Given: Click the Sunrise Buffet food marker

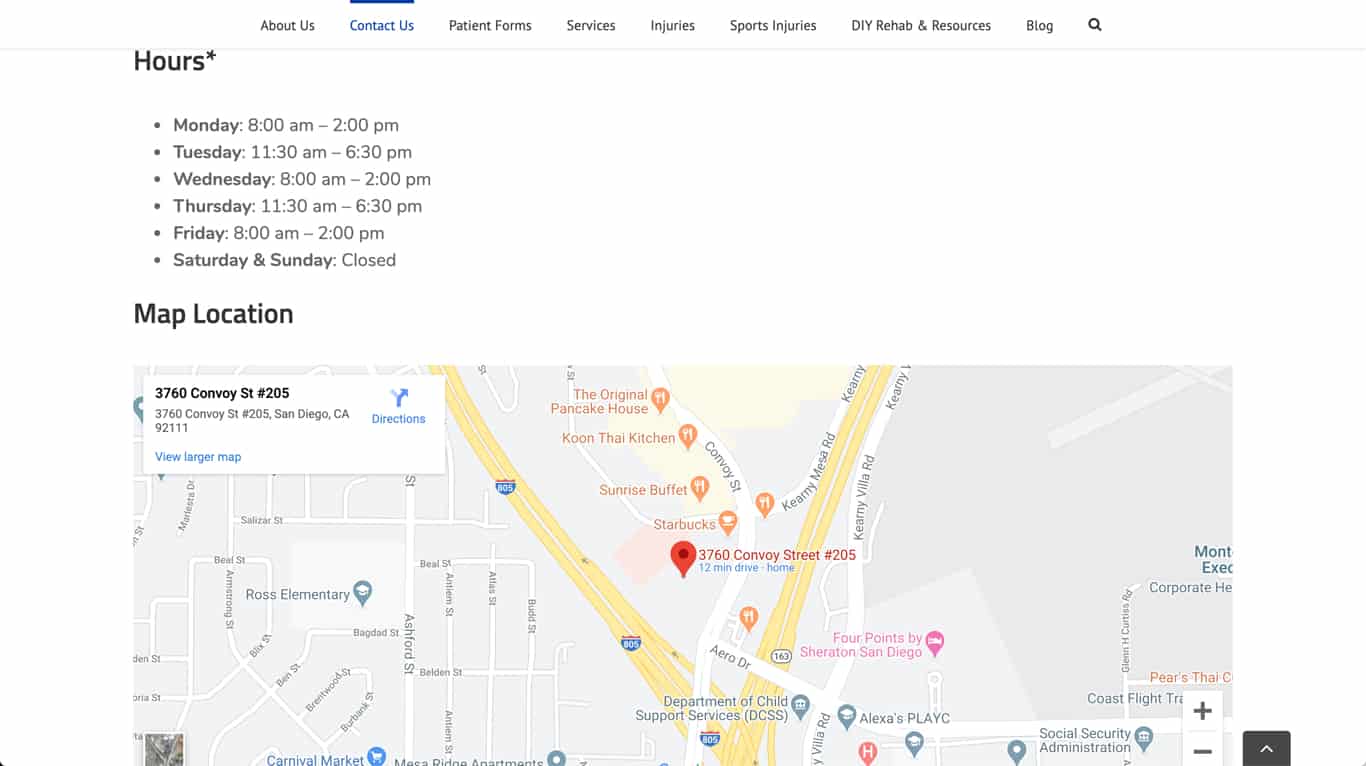Looking at the screenshot, I should click(x=700, y=490).
